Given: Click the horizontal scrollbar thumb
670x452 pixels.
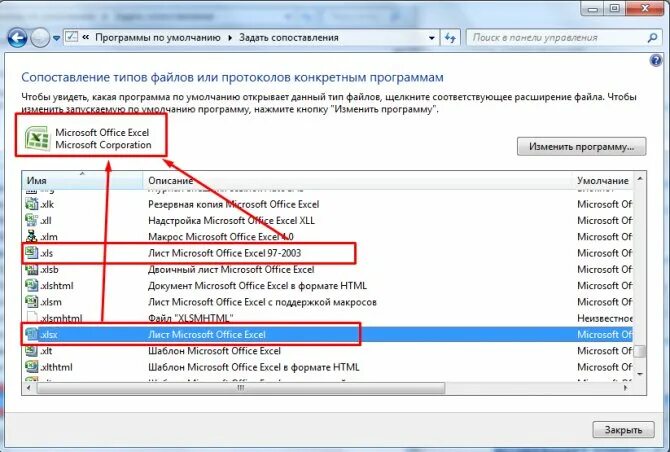Looking at the screenshot, I should [x=241, y=388].
